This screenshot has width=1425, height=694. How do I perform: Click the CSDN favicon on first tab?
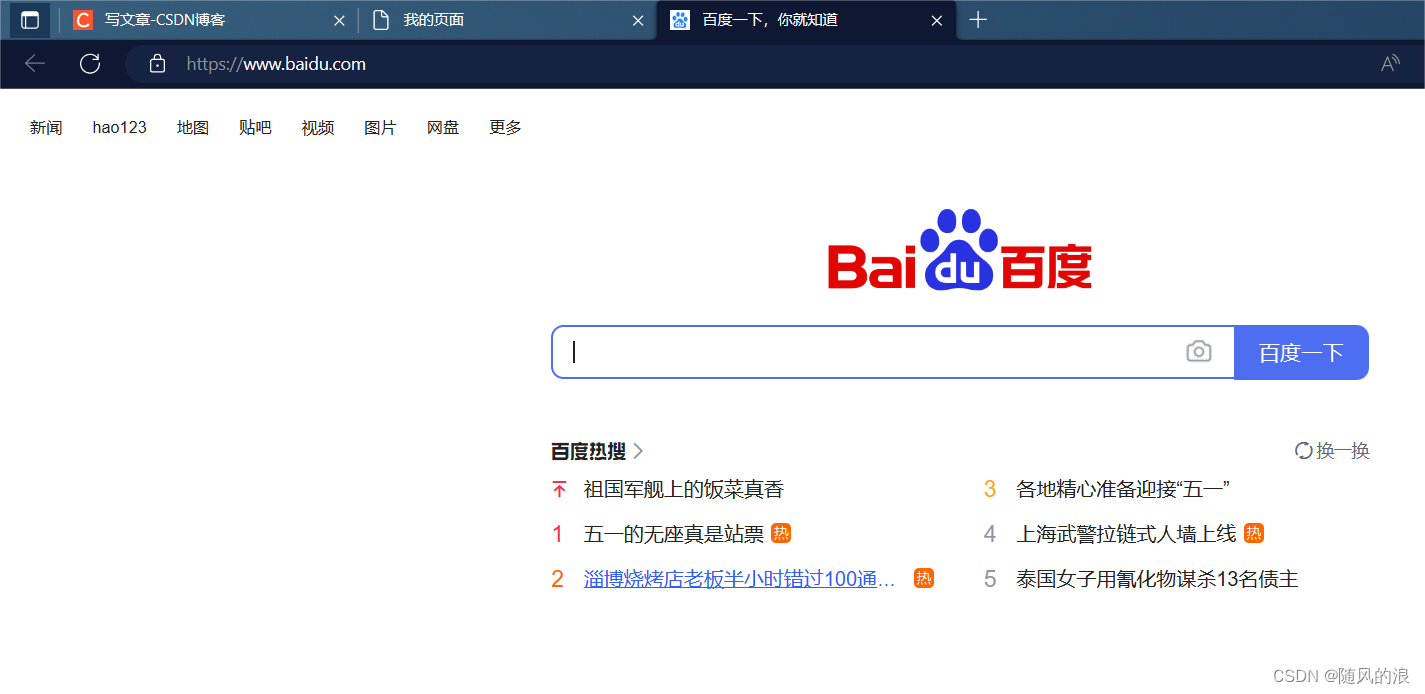click(83, 20)
